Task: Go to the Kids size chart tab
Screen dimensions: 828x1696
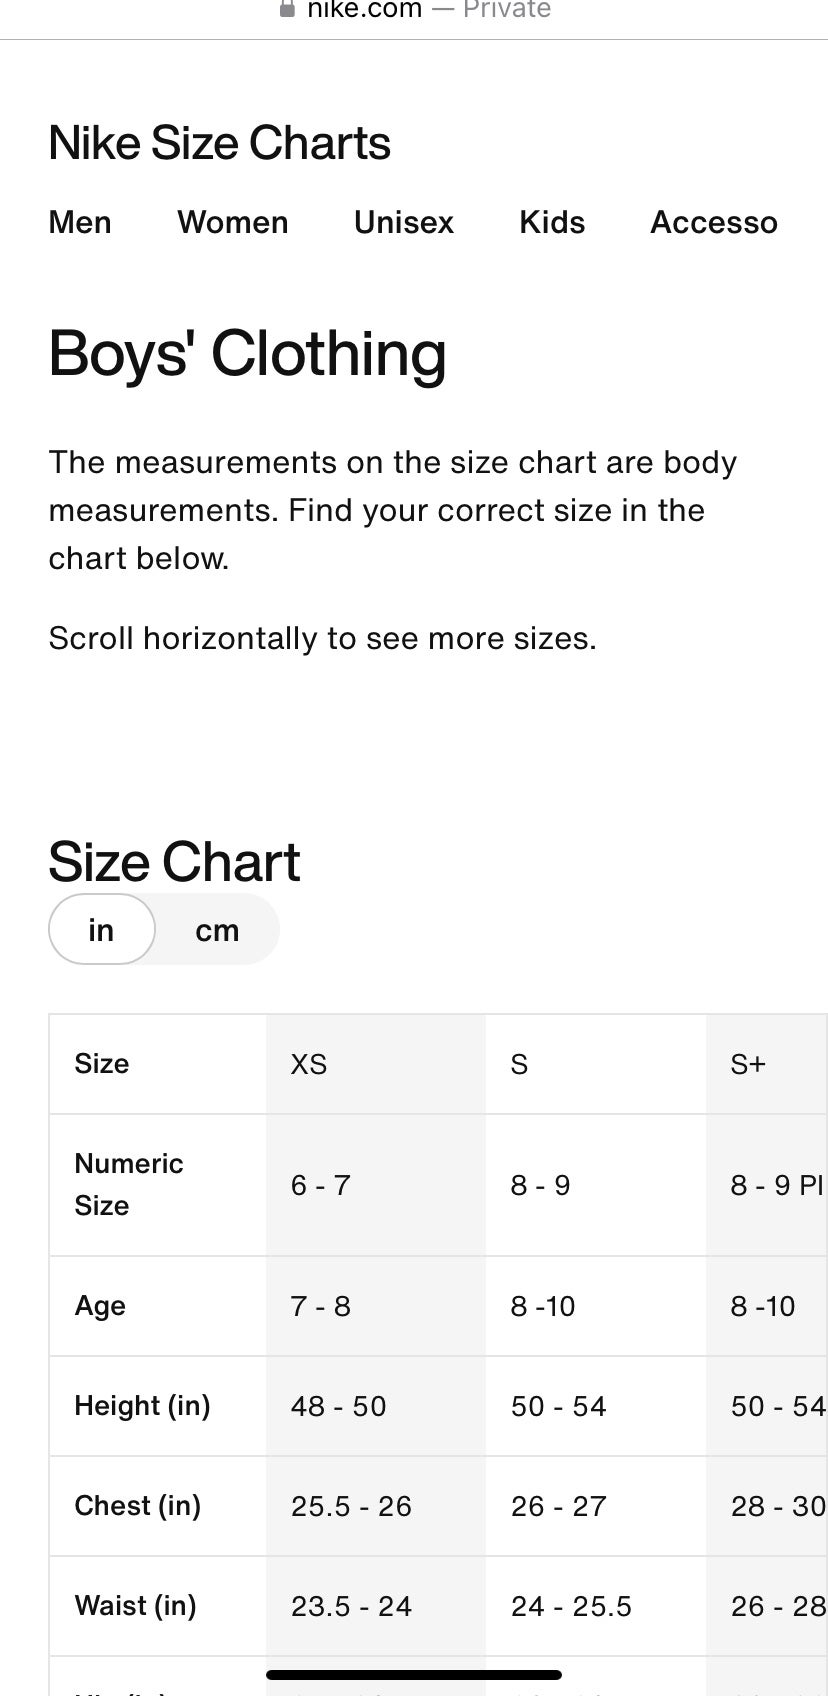Action: [x=552, y=222]
